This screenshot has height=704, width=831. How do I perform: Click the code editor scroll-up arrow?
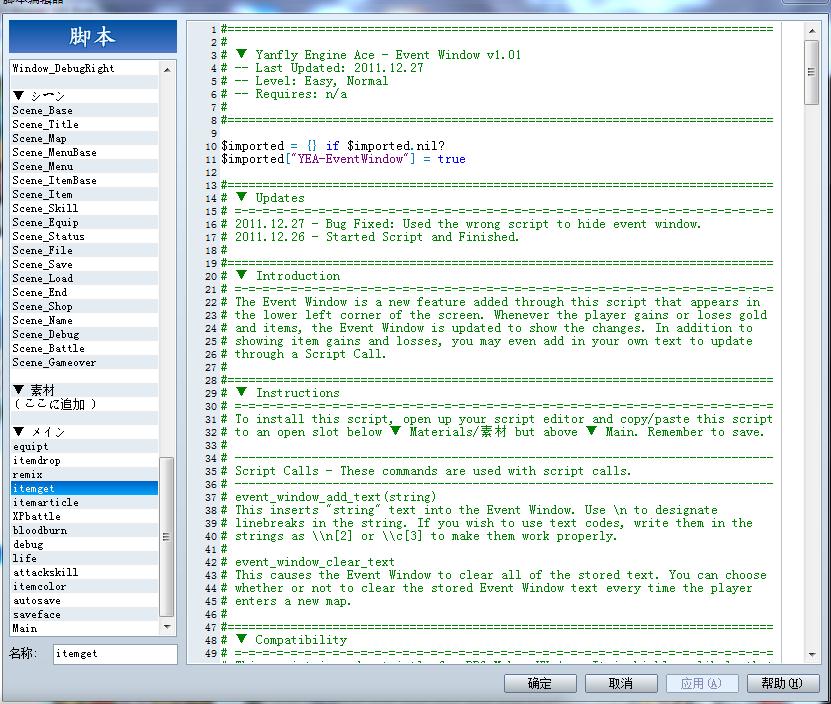(x=812, y=31)
